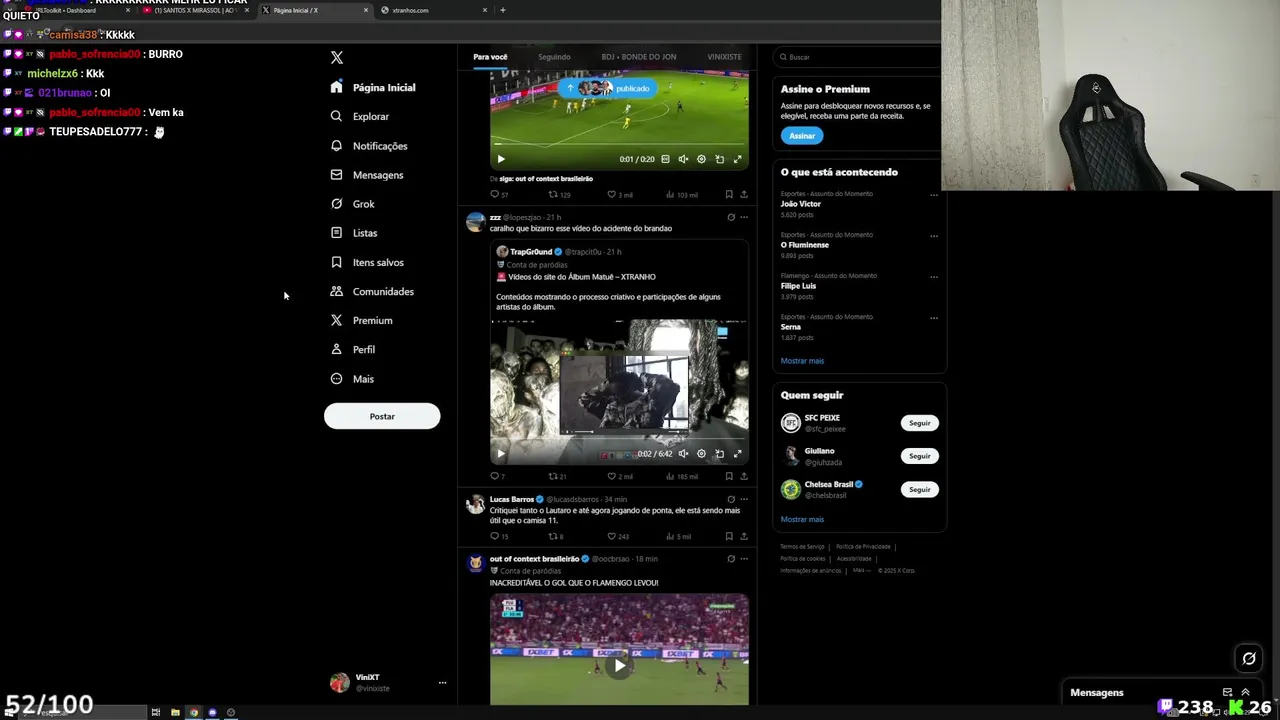This screenshot has height=720, width=1280.
Task: Open Grok from the sidebar
Action: pyautogui.click(x=352, y=204)
